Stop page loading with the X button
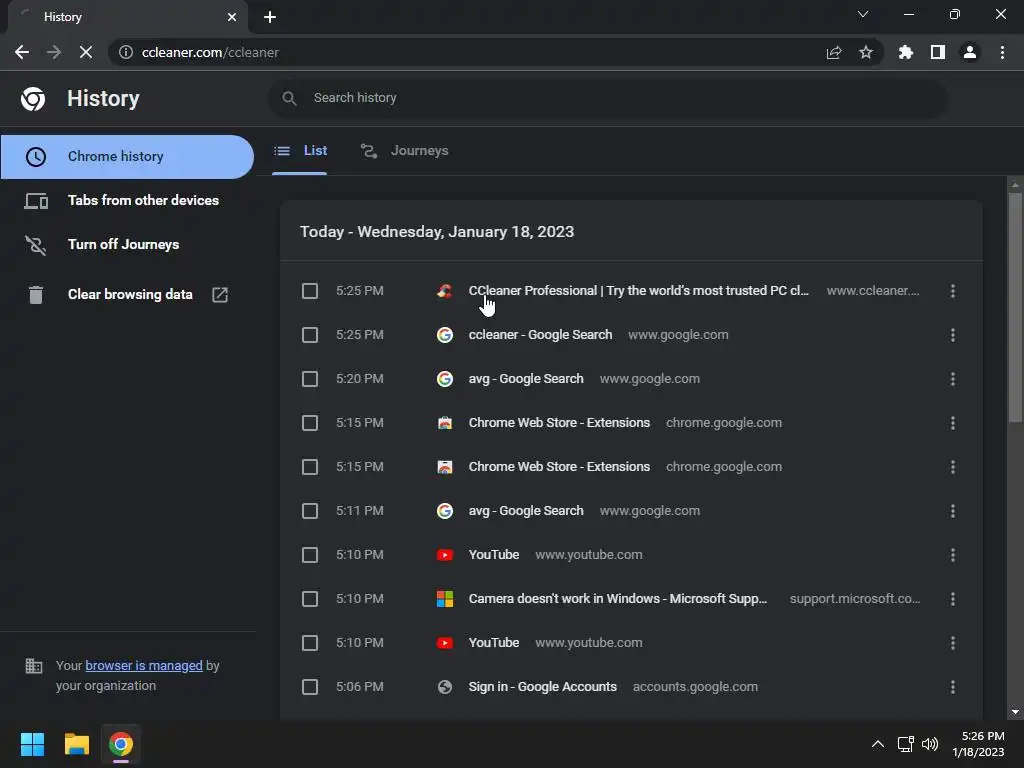 coord(86,52)
